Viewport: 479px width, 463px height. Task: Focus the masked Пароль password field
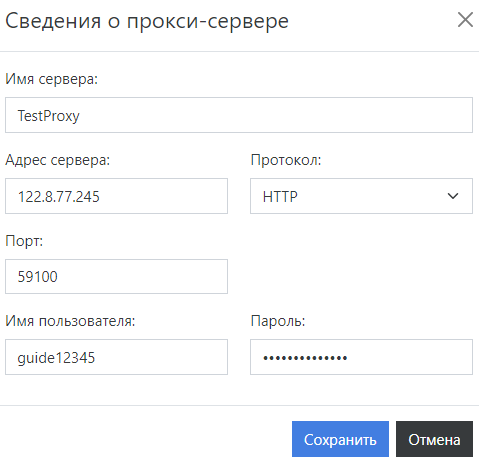click(361, 357)
